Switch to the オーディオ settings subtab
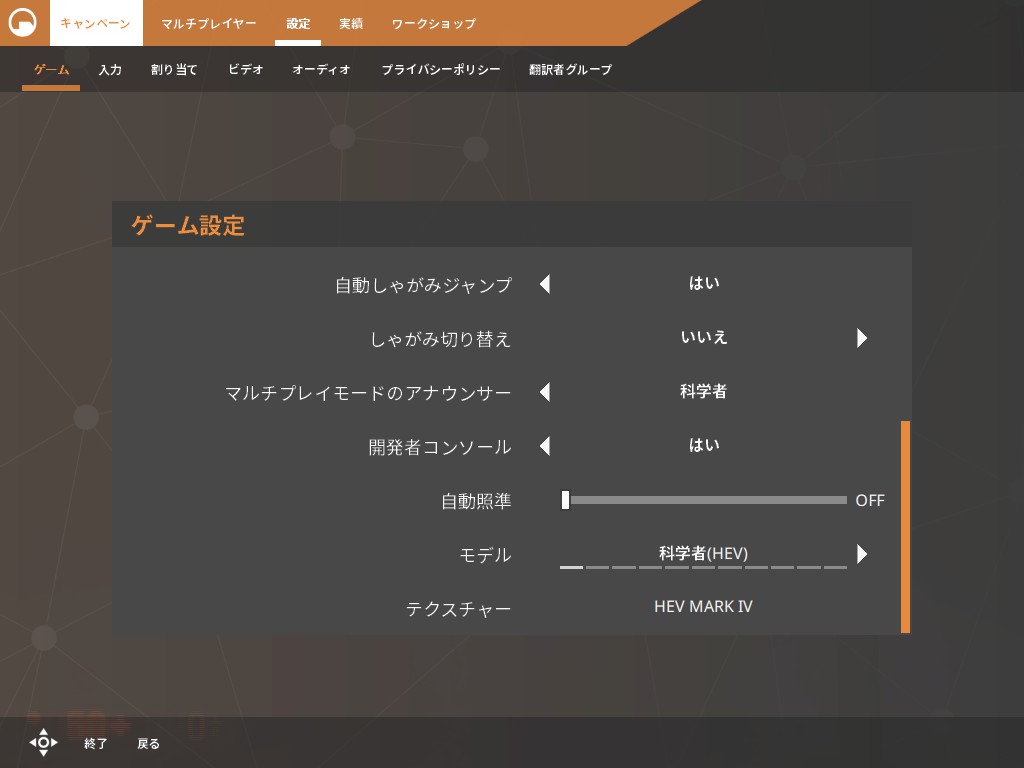Screen dimensions: 1024x768 point(321,69)
